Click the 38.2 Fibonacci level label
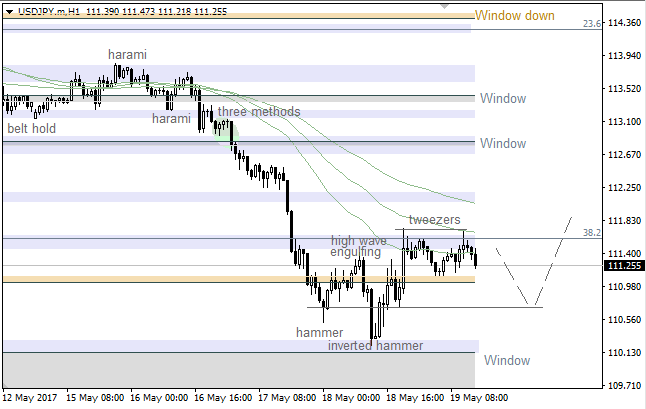The width and height of the screenshot is (646, 409). (x=591, y=232)
